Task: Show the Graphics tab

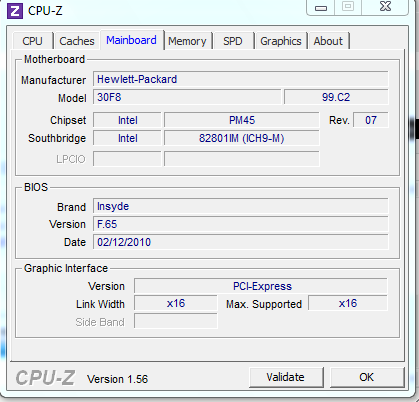Action: 281,41
